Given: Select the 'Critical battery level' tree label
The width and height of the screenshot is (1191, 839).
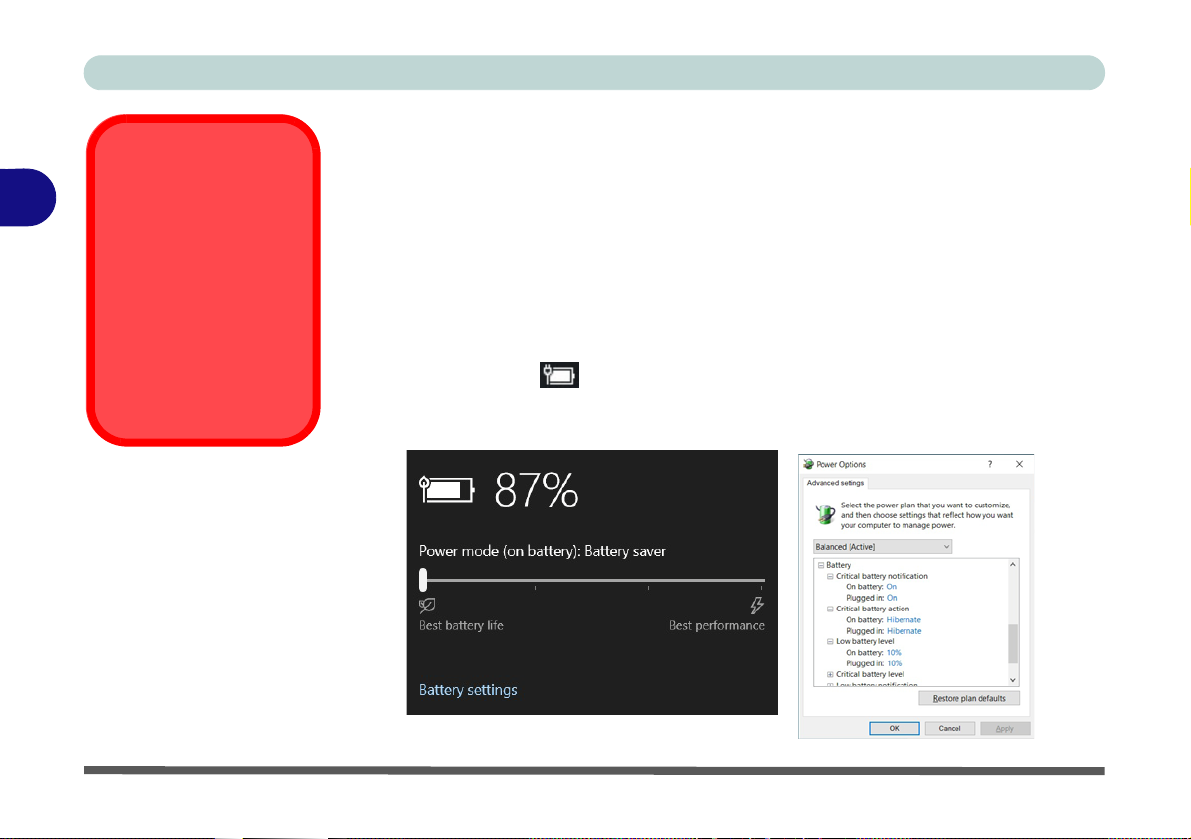Looking at the screenshot, I should pyautogui.click(x=870, y=674).
